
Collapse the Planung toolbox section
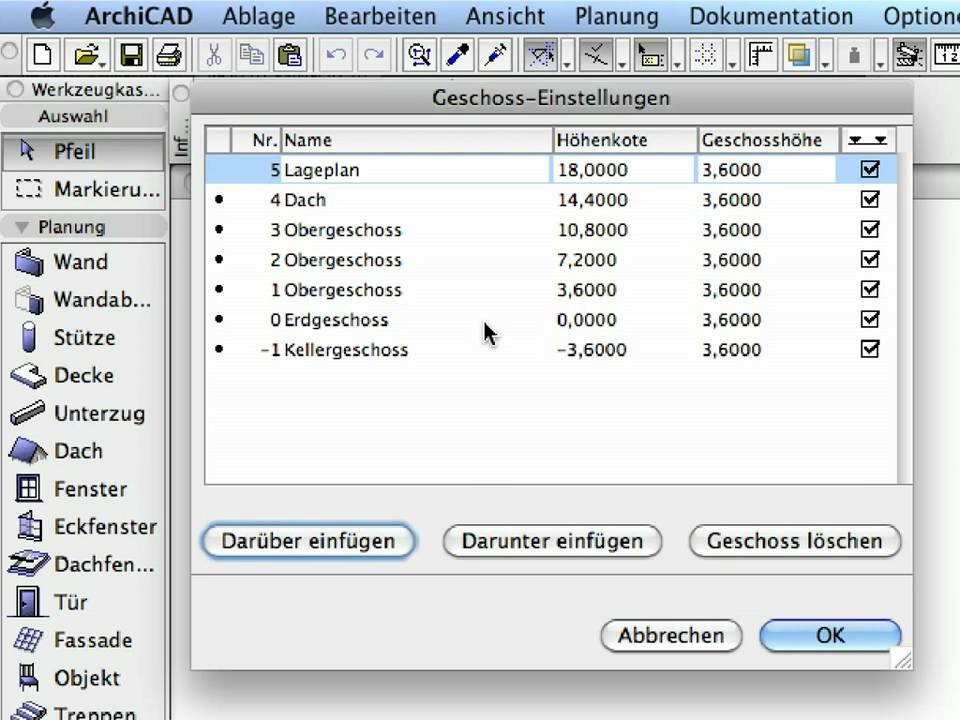22,227
